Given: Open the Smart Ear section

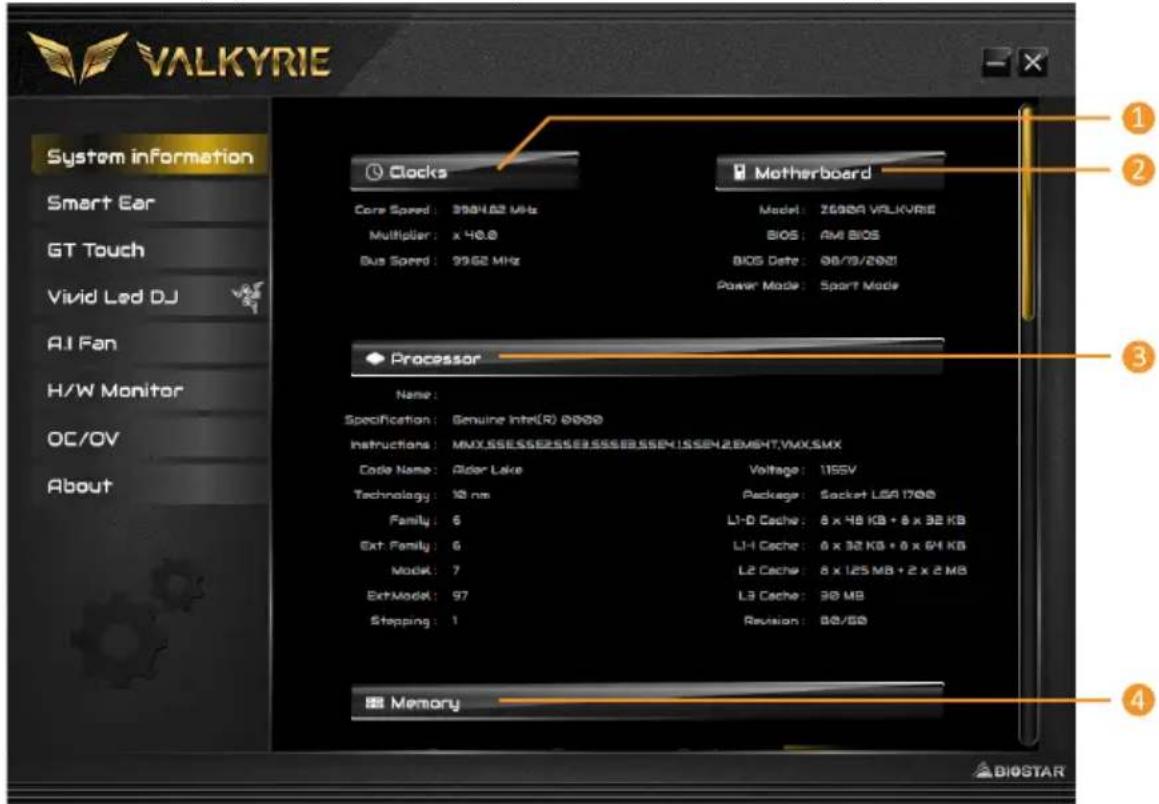Looking at the screenshot, I should (149, 202).
